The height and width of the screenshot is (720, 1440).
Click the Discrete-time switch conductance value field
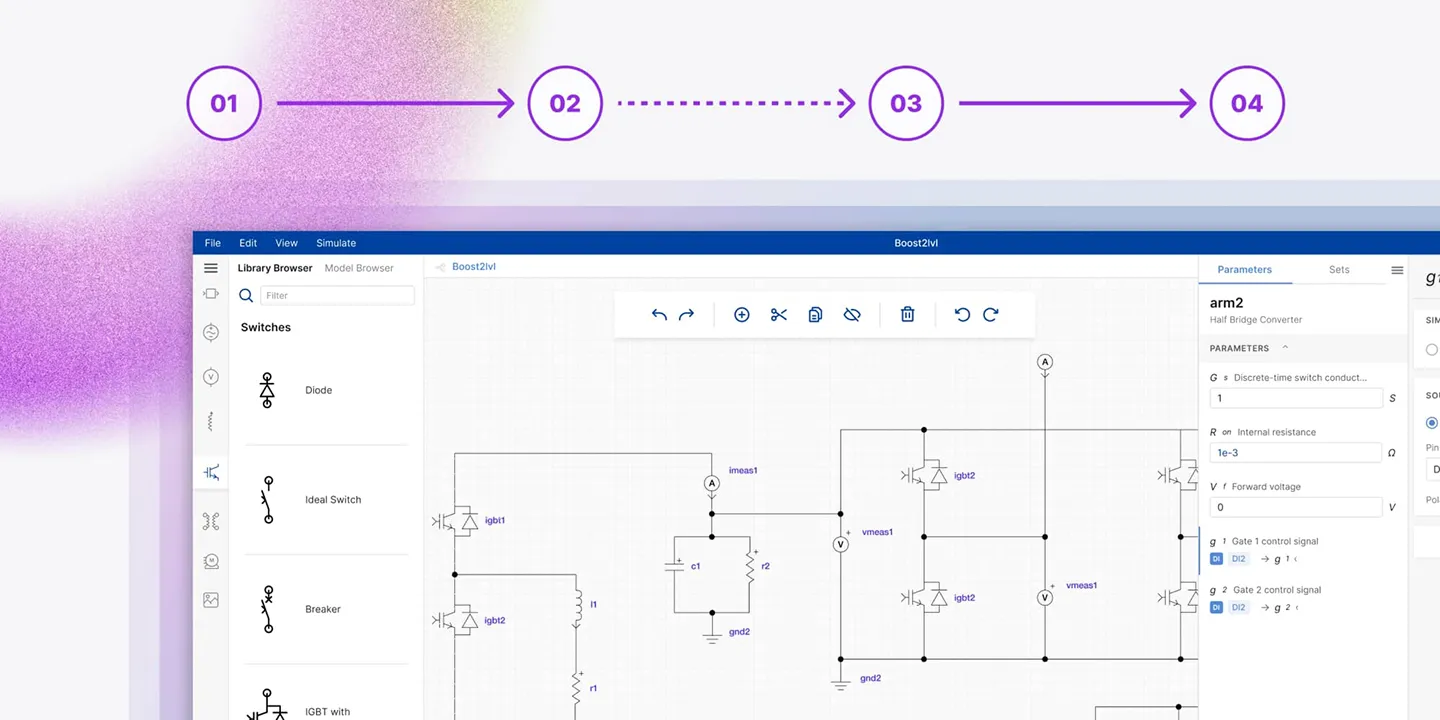1296,398
